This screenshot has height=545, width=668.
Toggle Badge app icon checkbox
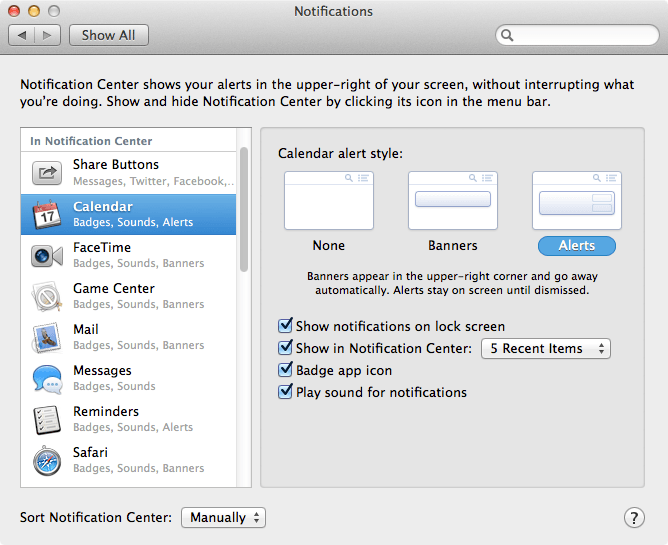tap(286, 370)
